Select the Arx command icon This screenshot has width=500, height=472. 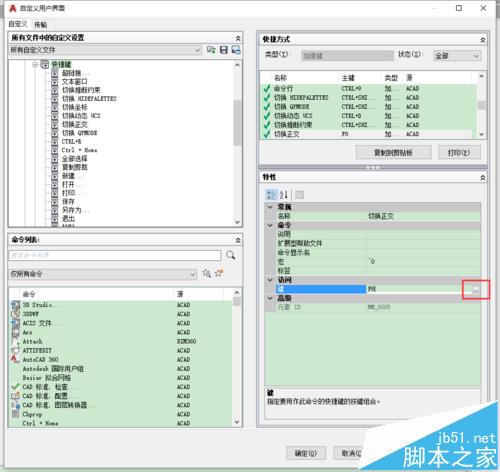point(15,332)
